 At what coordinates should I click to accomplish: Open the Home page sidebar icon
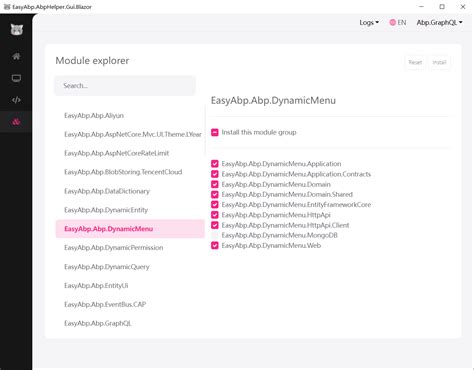tap(16, 56)
